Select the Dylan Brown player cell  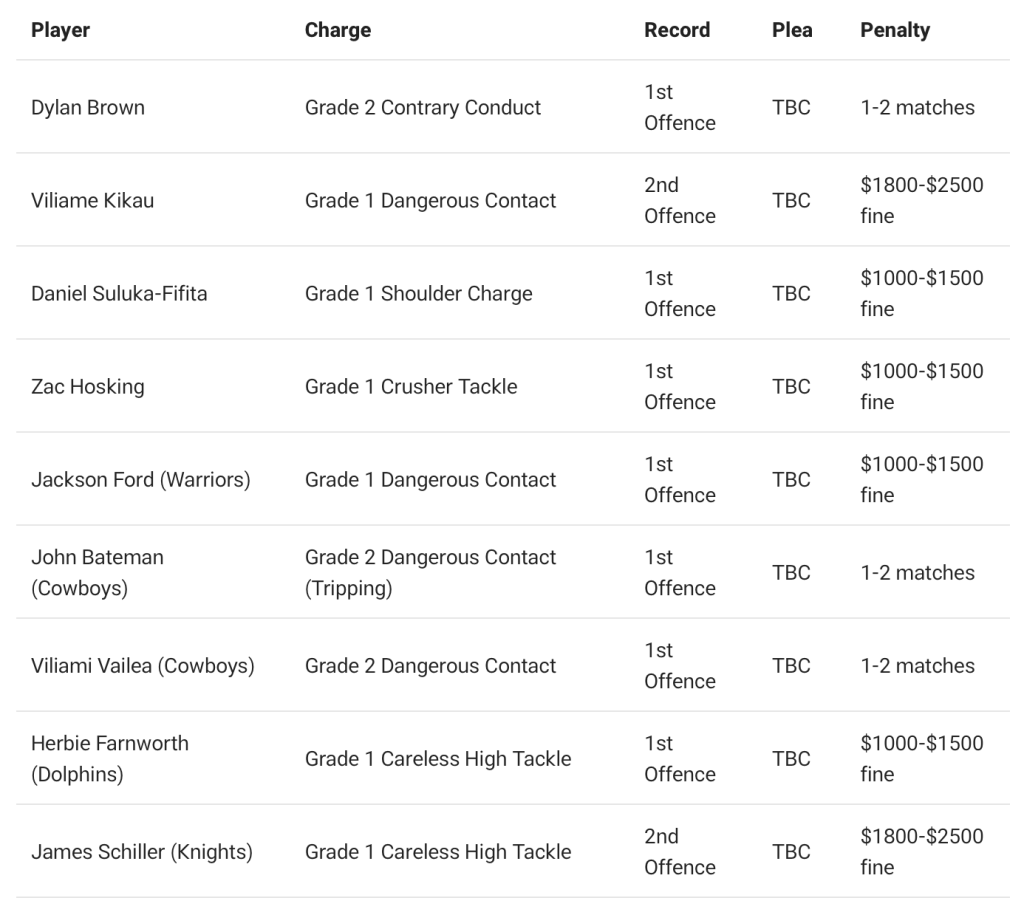[x=88, y=107]
